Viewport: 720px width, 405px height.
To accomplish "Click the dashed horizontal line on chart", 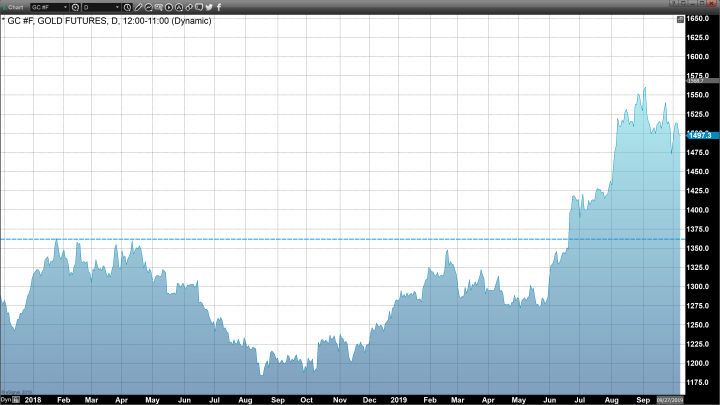I will tap(300, 239).
